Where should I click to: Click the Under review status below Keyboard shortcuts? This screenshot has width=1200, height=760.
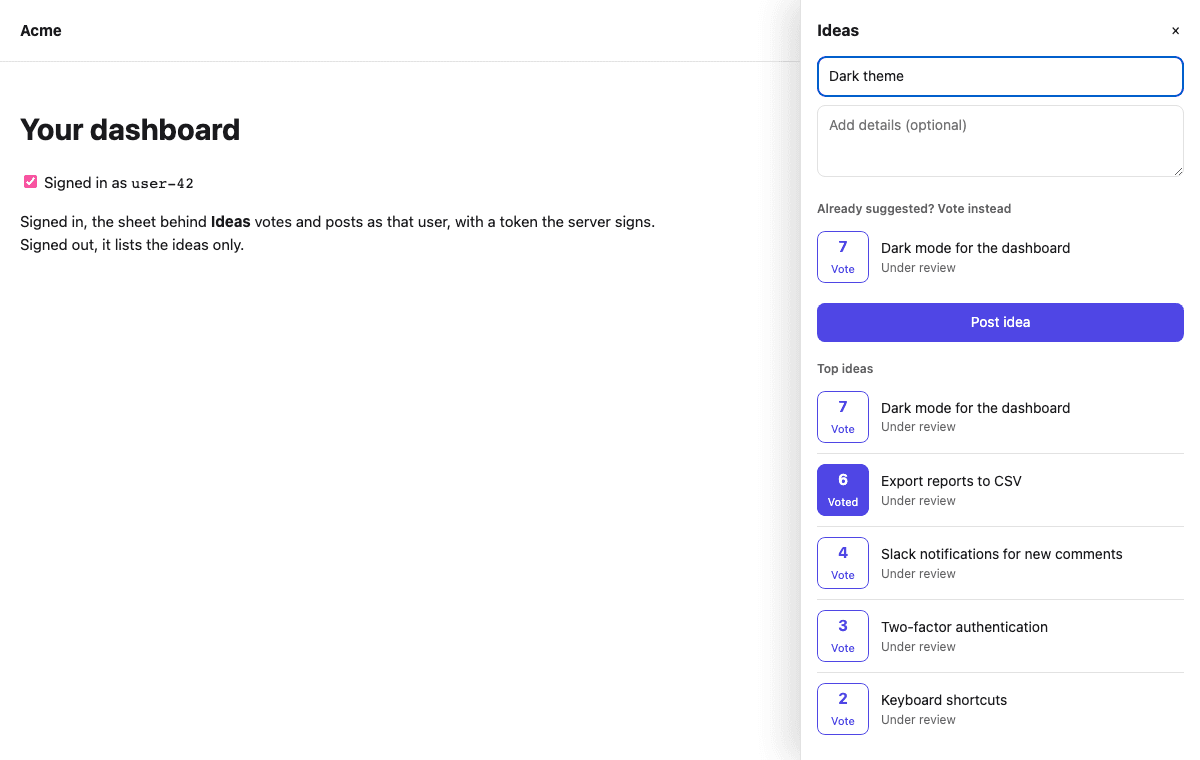918,720
